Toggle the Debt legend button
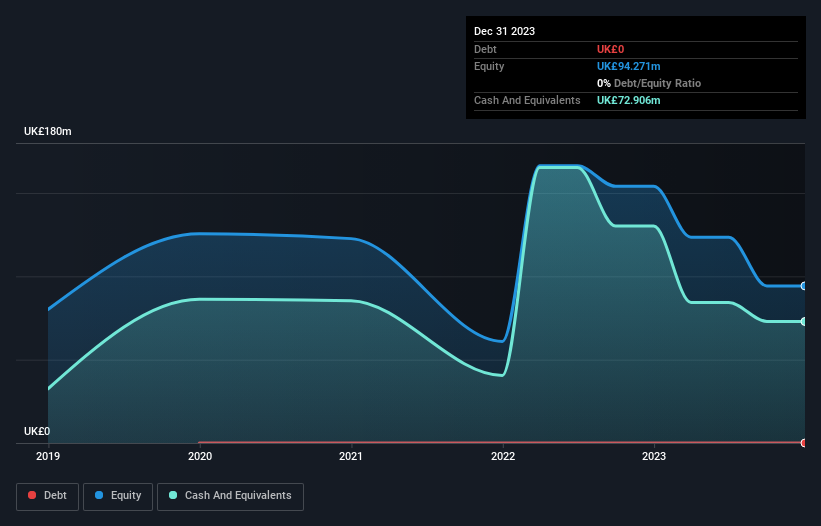 (48, 496)
